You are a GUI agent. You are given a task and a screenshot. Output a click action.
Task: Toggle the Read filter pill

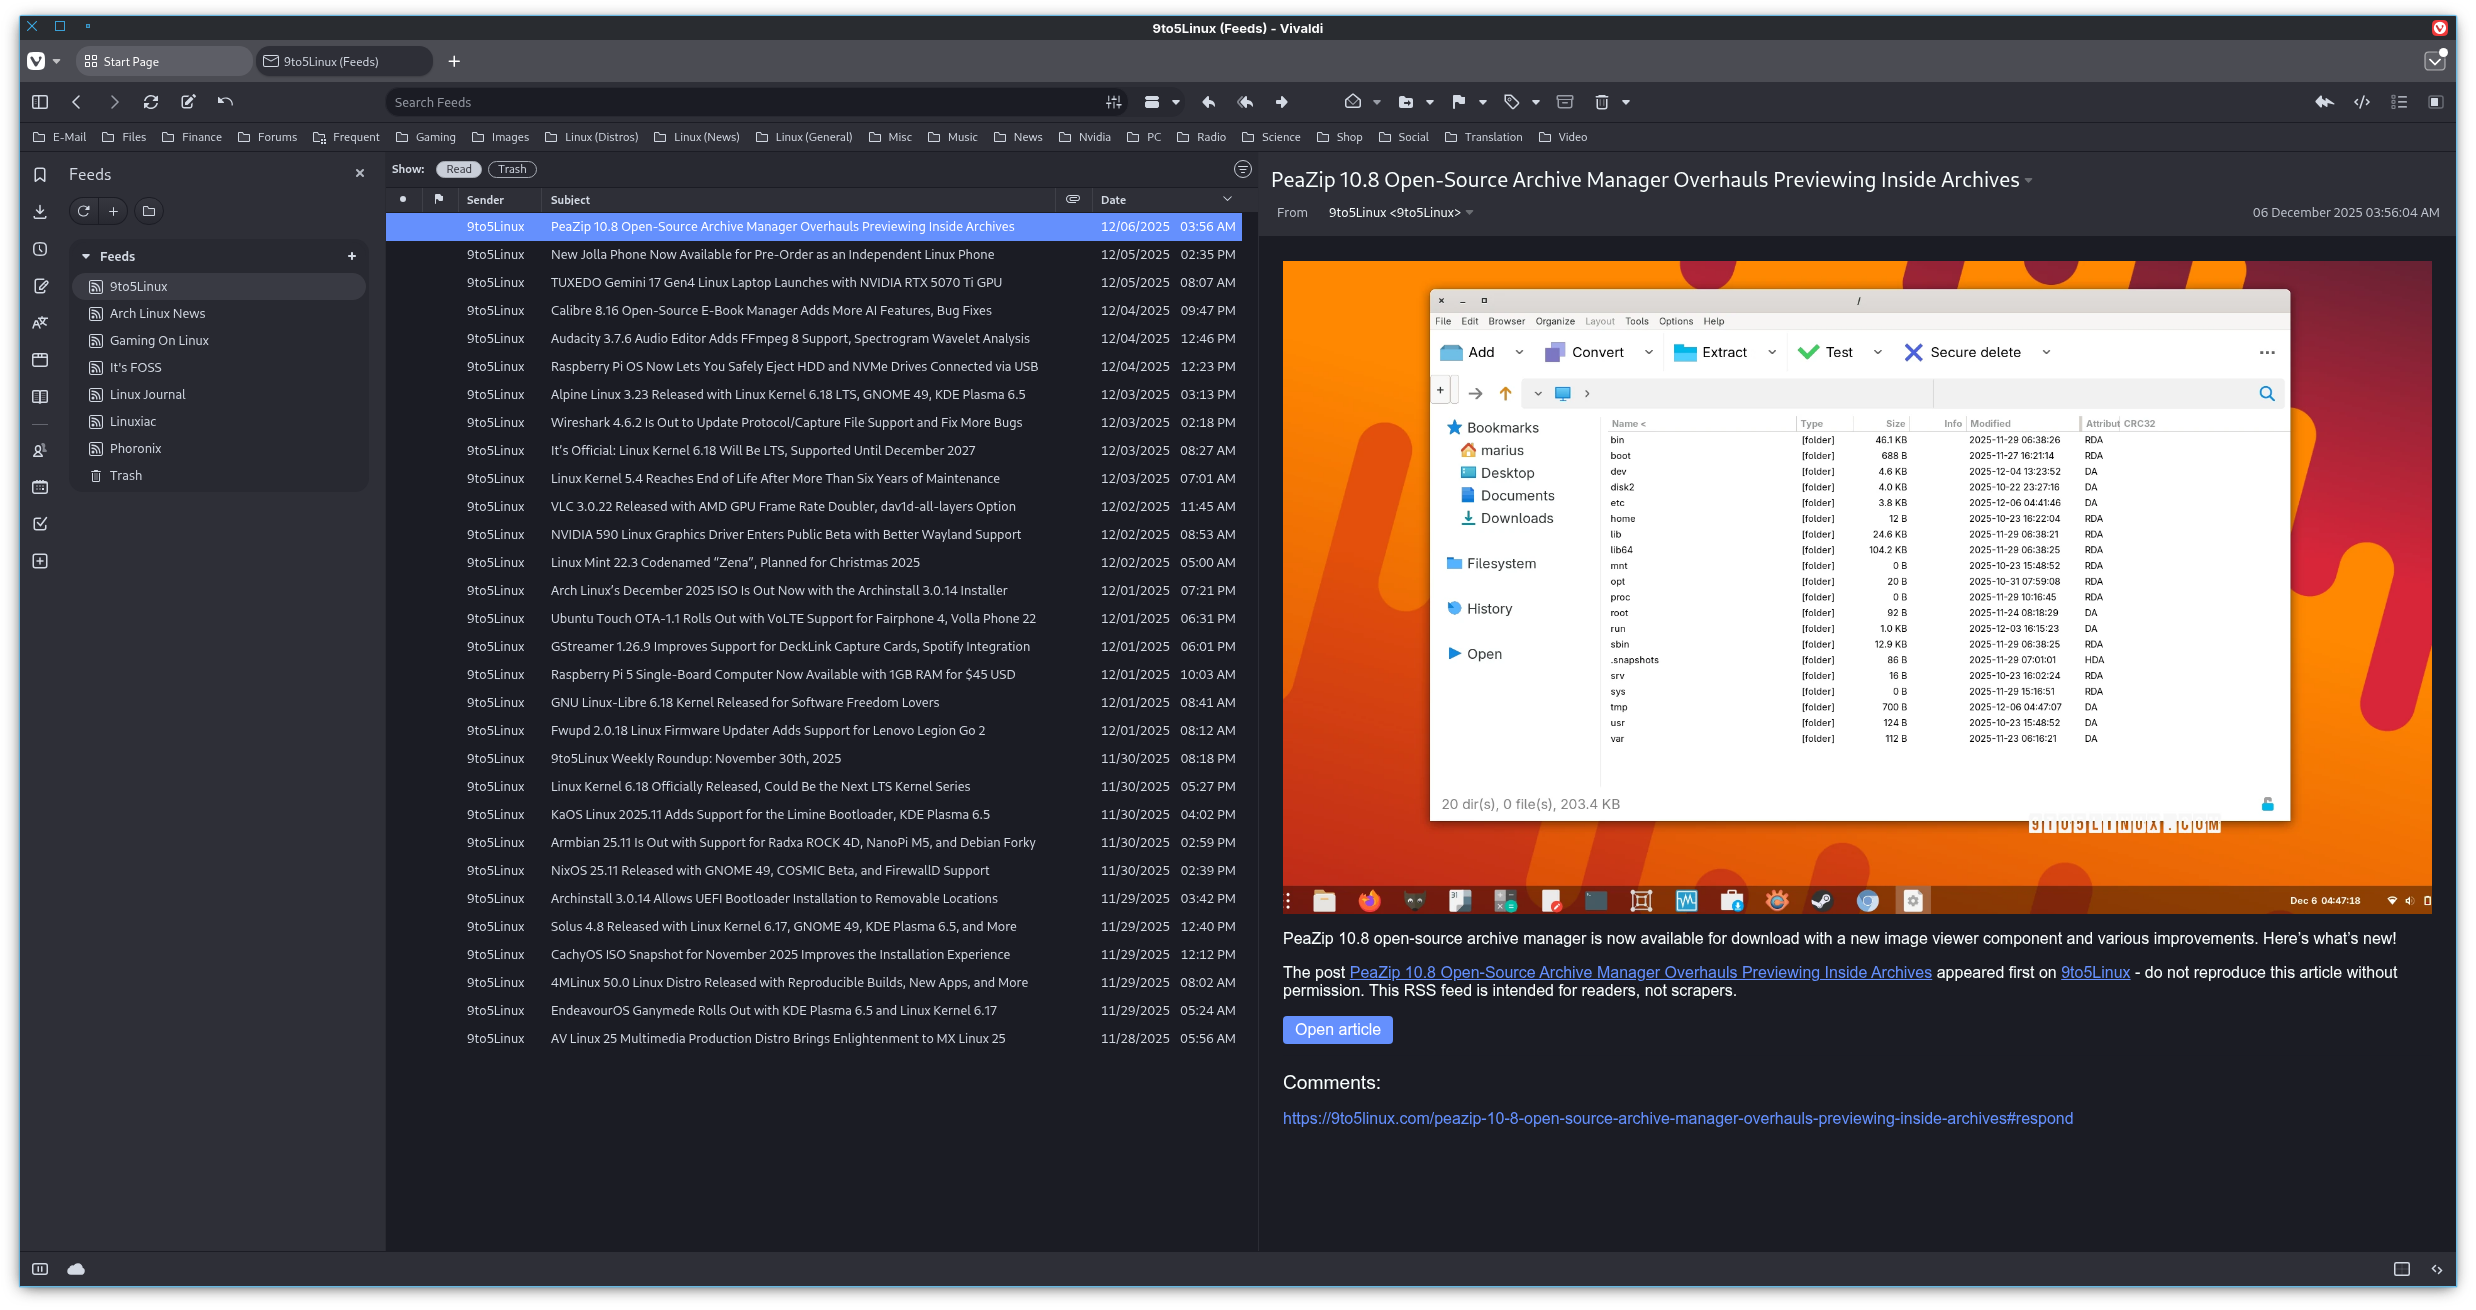tap(459, 169)
